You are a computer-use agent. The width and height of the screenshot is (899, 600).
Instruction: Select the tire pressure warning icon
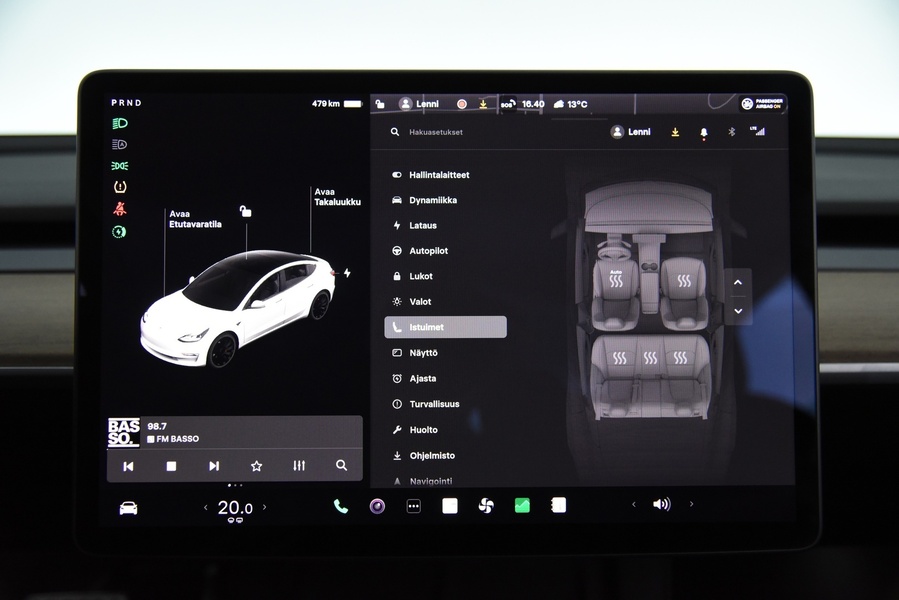point(120,186)
